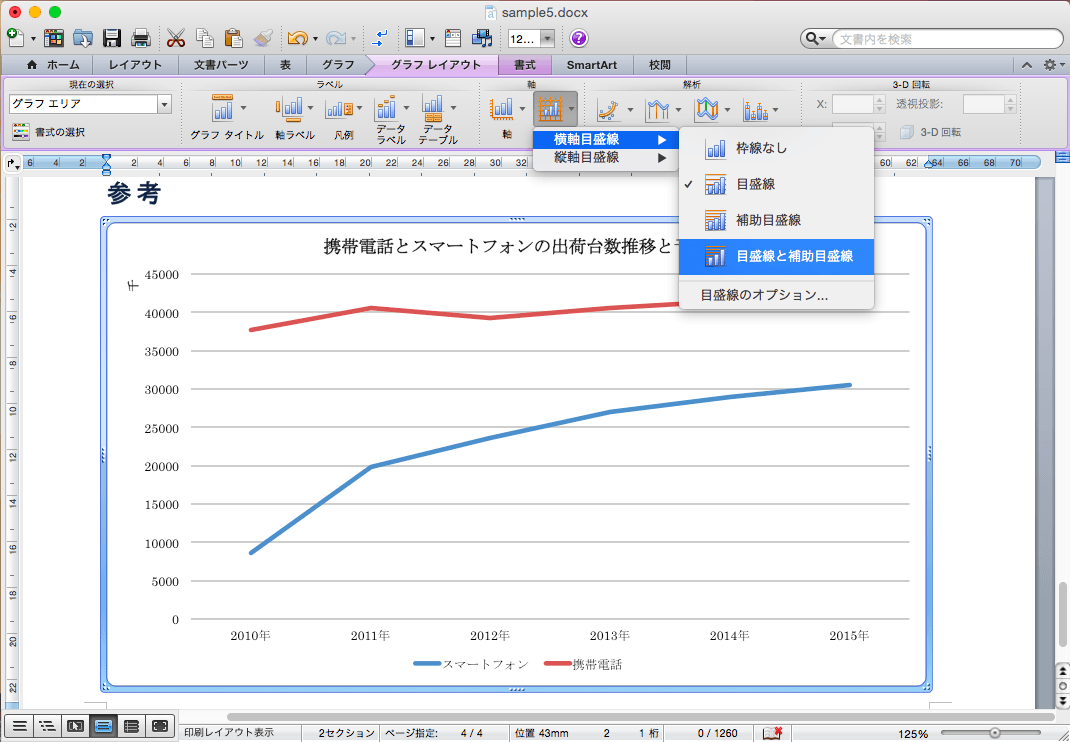
Task: Redo the last undone action
Action: click(335, 38)
